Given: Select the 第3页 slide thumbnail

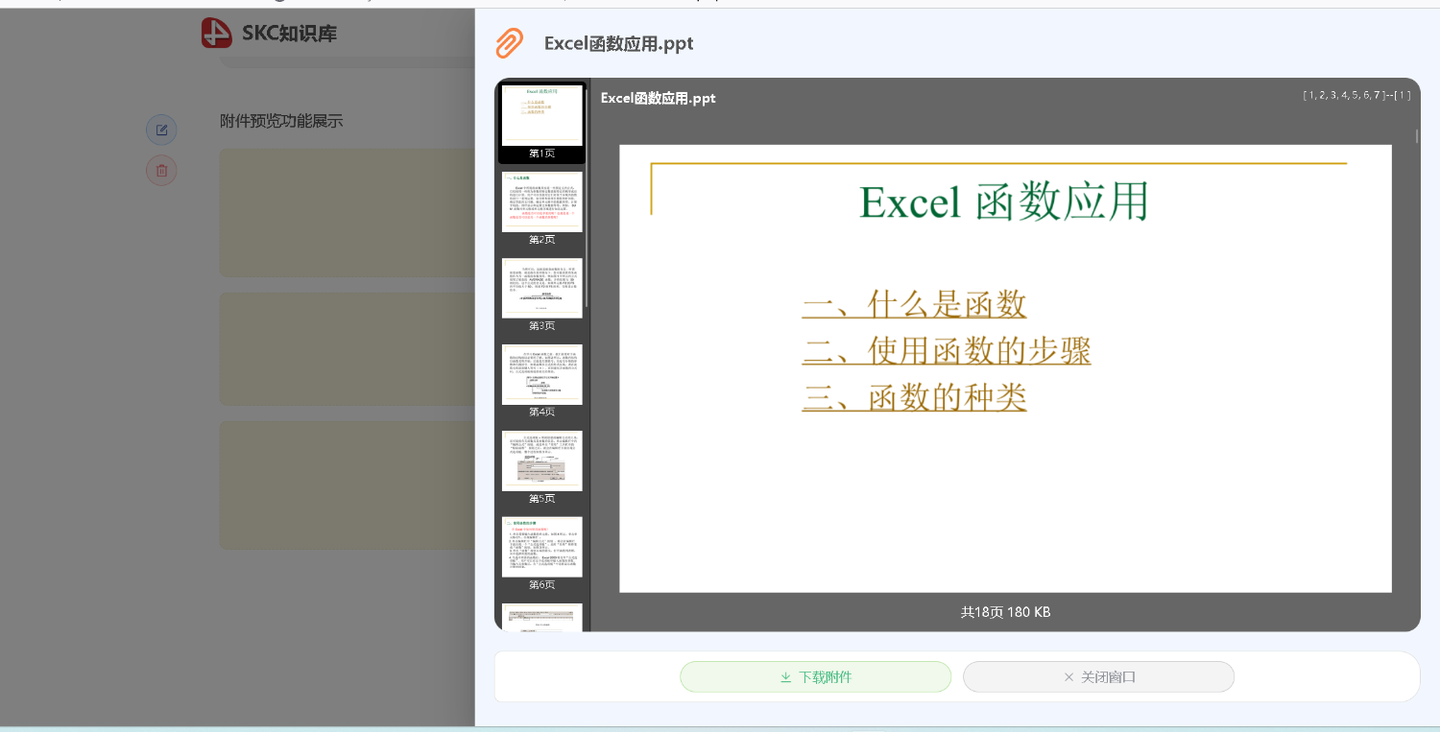Looking at the screenshot, I should [x=542, y=288].
